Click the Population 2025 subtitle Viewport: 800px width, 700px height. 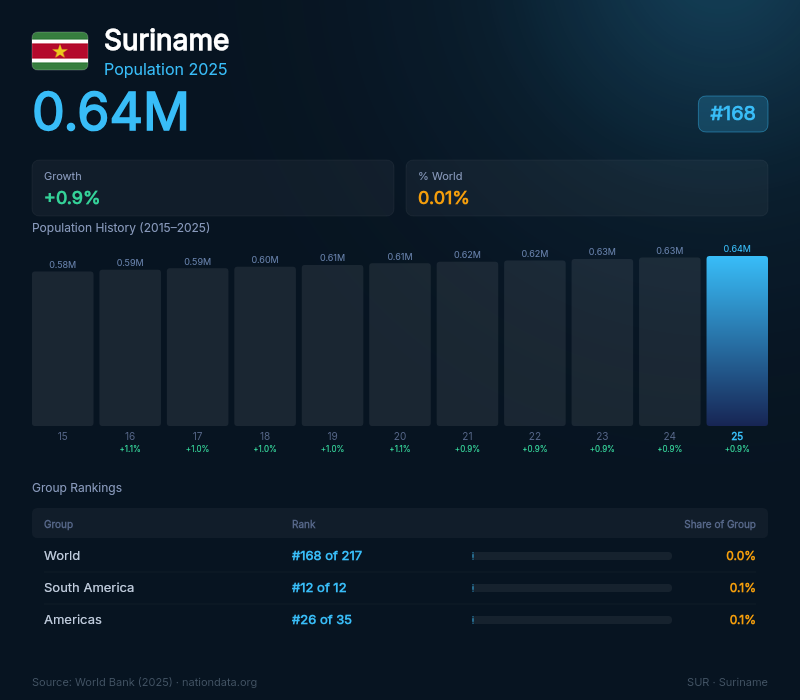pos(165,69)
